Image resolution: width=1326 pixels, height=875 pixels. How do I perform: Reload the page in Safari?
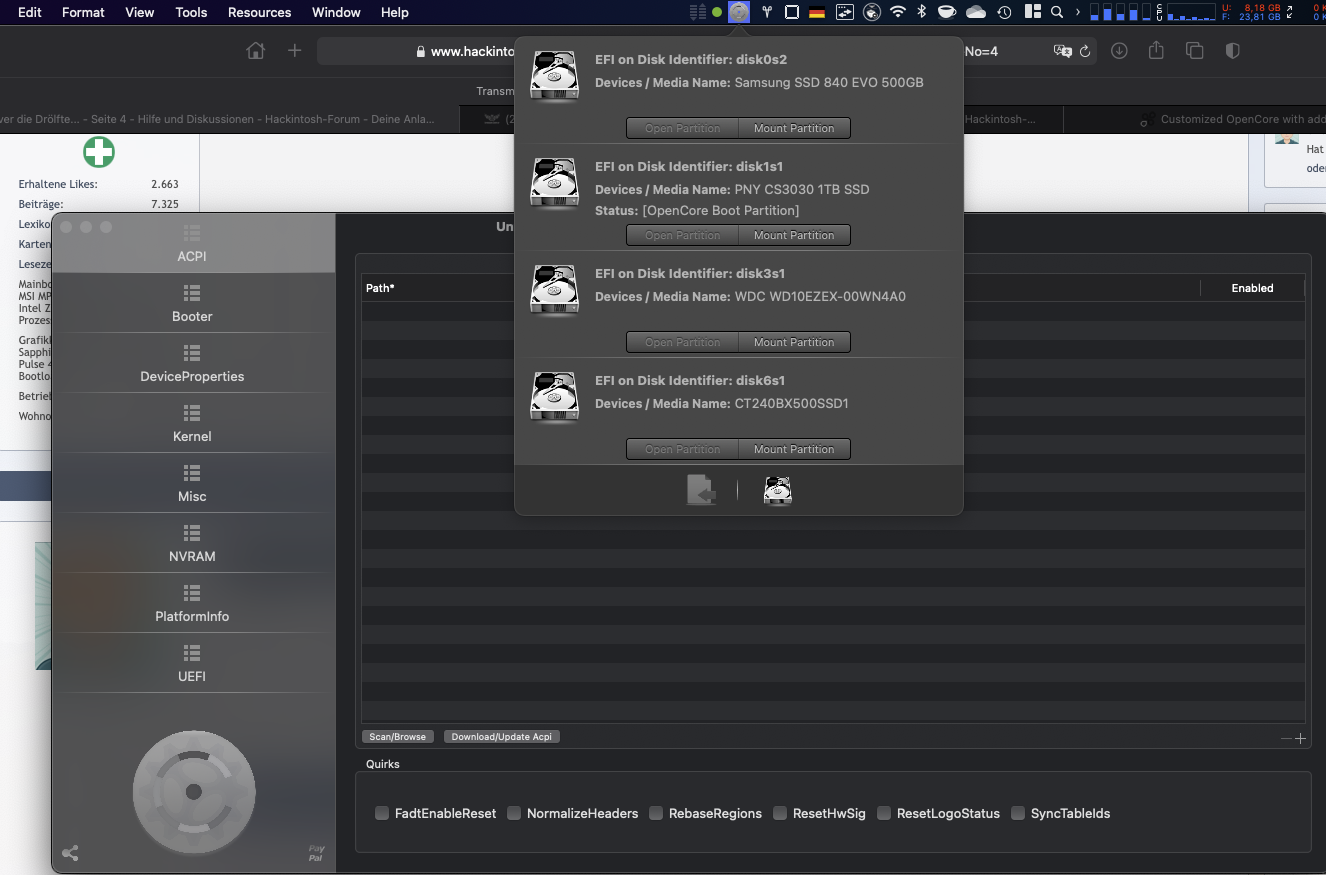tap(1085, 51)
